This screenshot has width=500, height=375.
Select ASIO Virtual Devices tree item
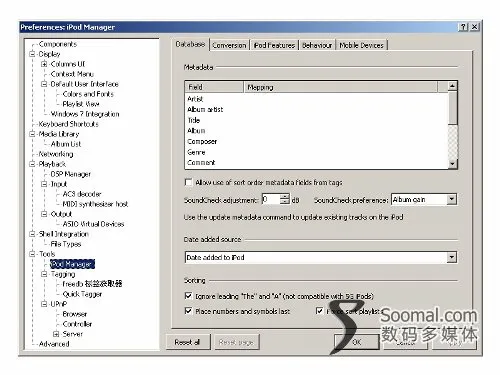click(93, 224)
